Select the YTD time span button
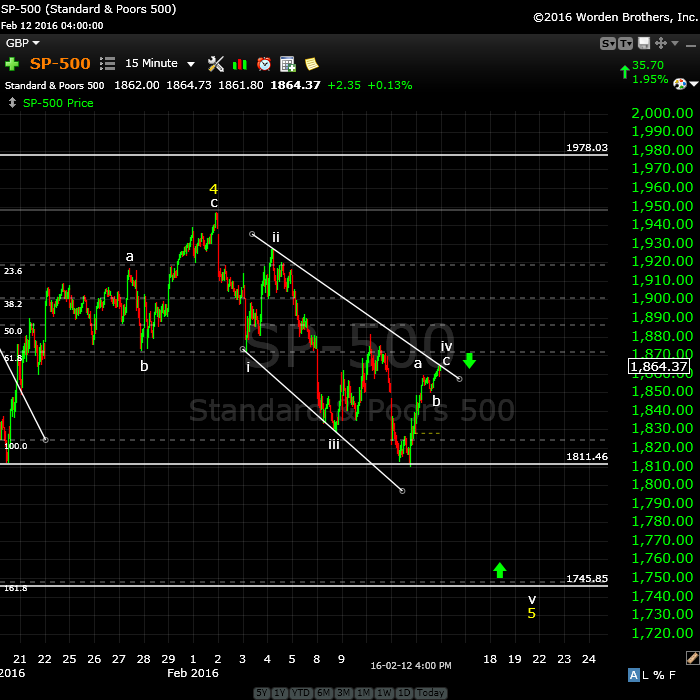The width and height of the screenshot is (700, 700). coord(301,693)
